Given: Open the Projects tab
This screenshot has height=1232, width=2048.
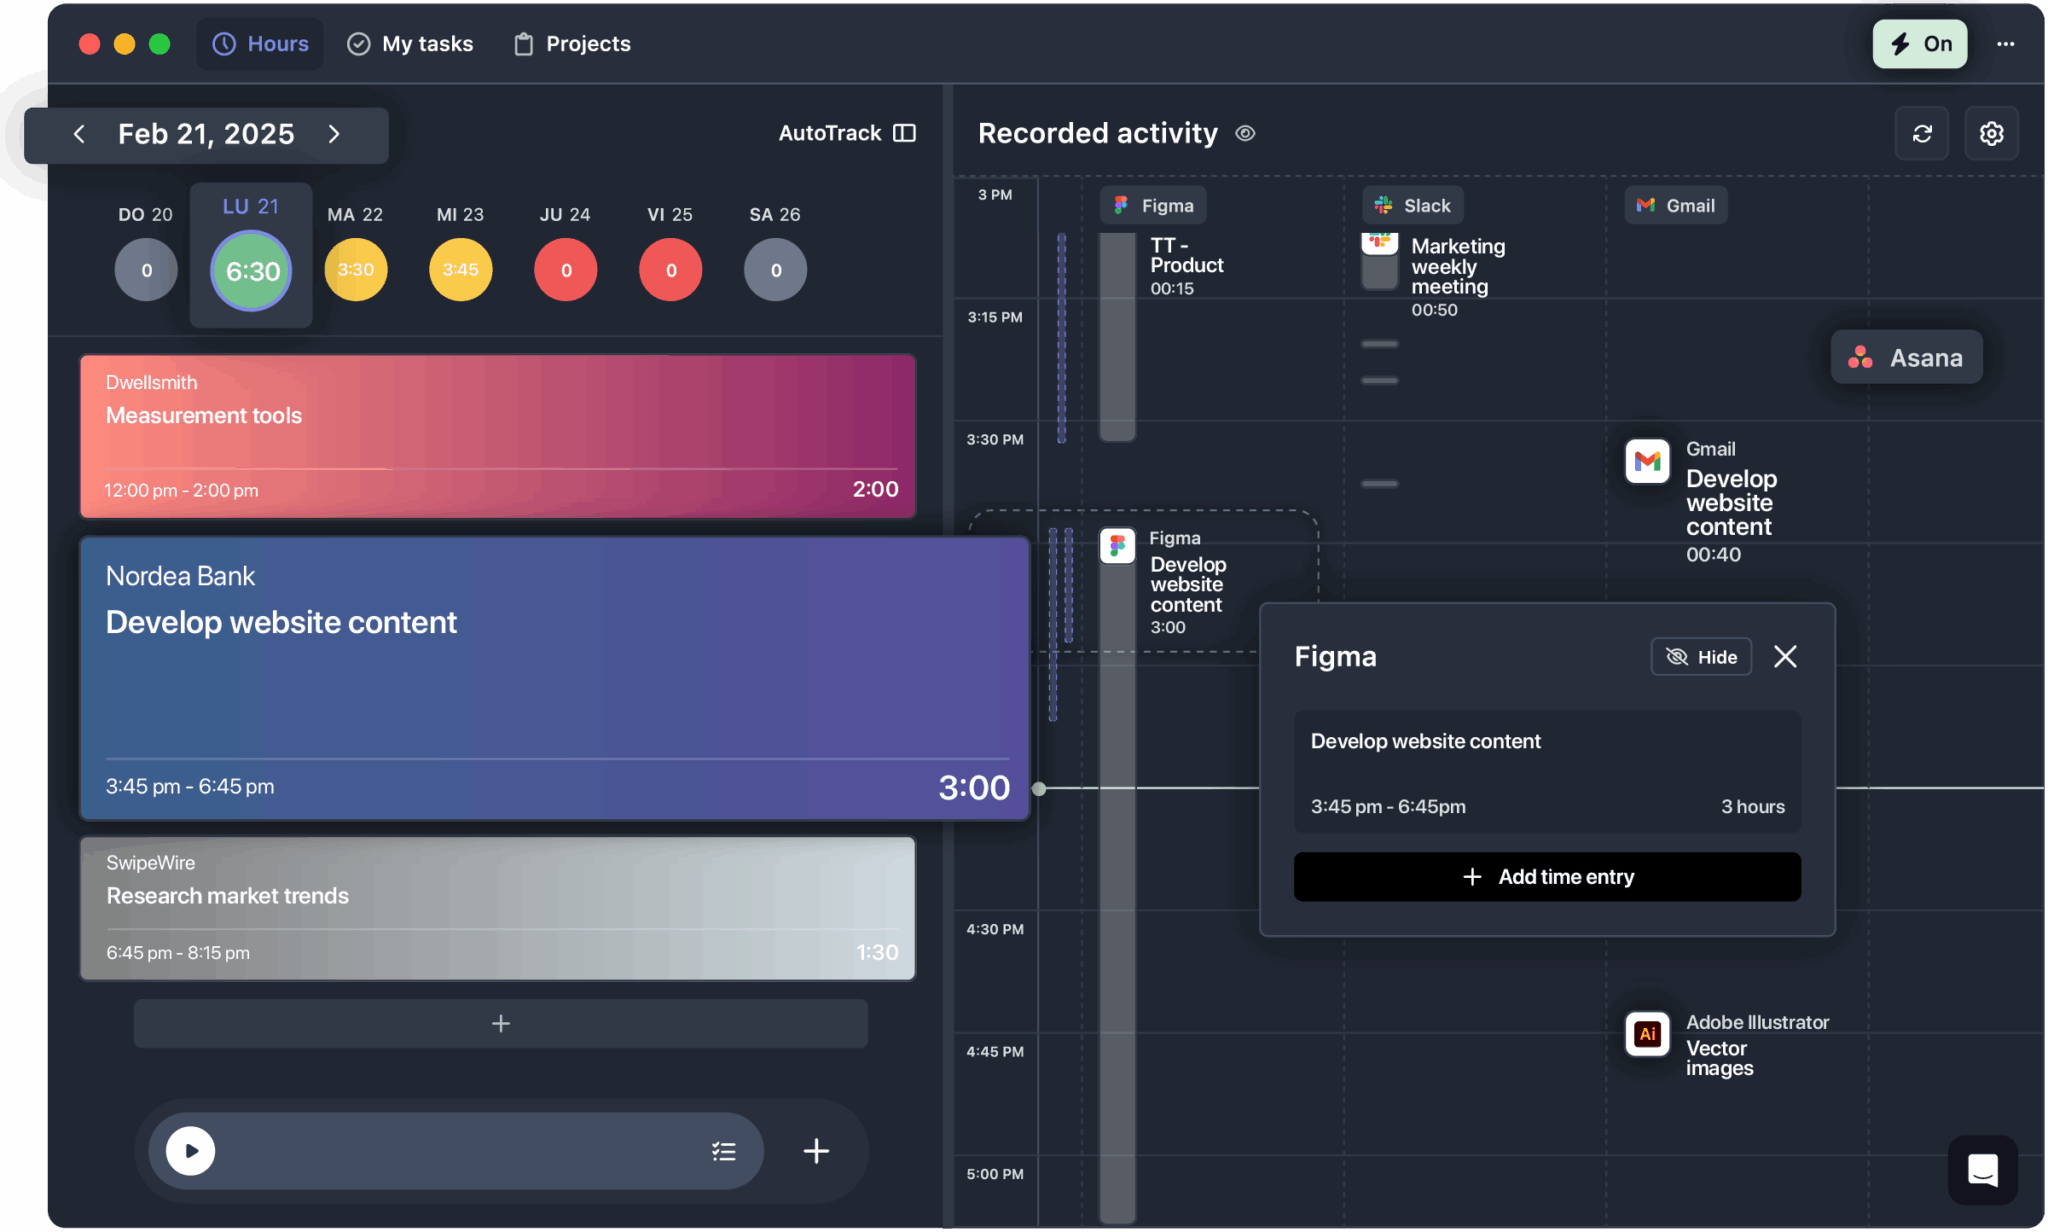Looking at the screenshot, I should [571, 43].
